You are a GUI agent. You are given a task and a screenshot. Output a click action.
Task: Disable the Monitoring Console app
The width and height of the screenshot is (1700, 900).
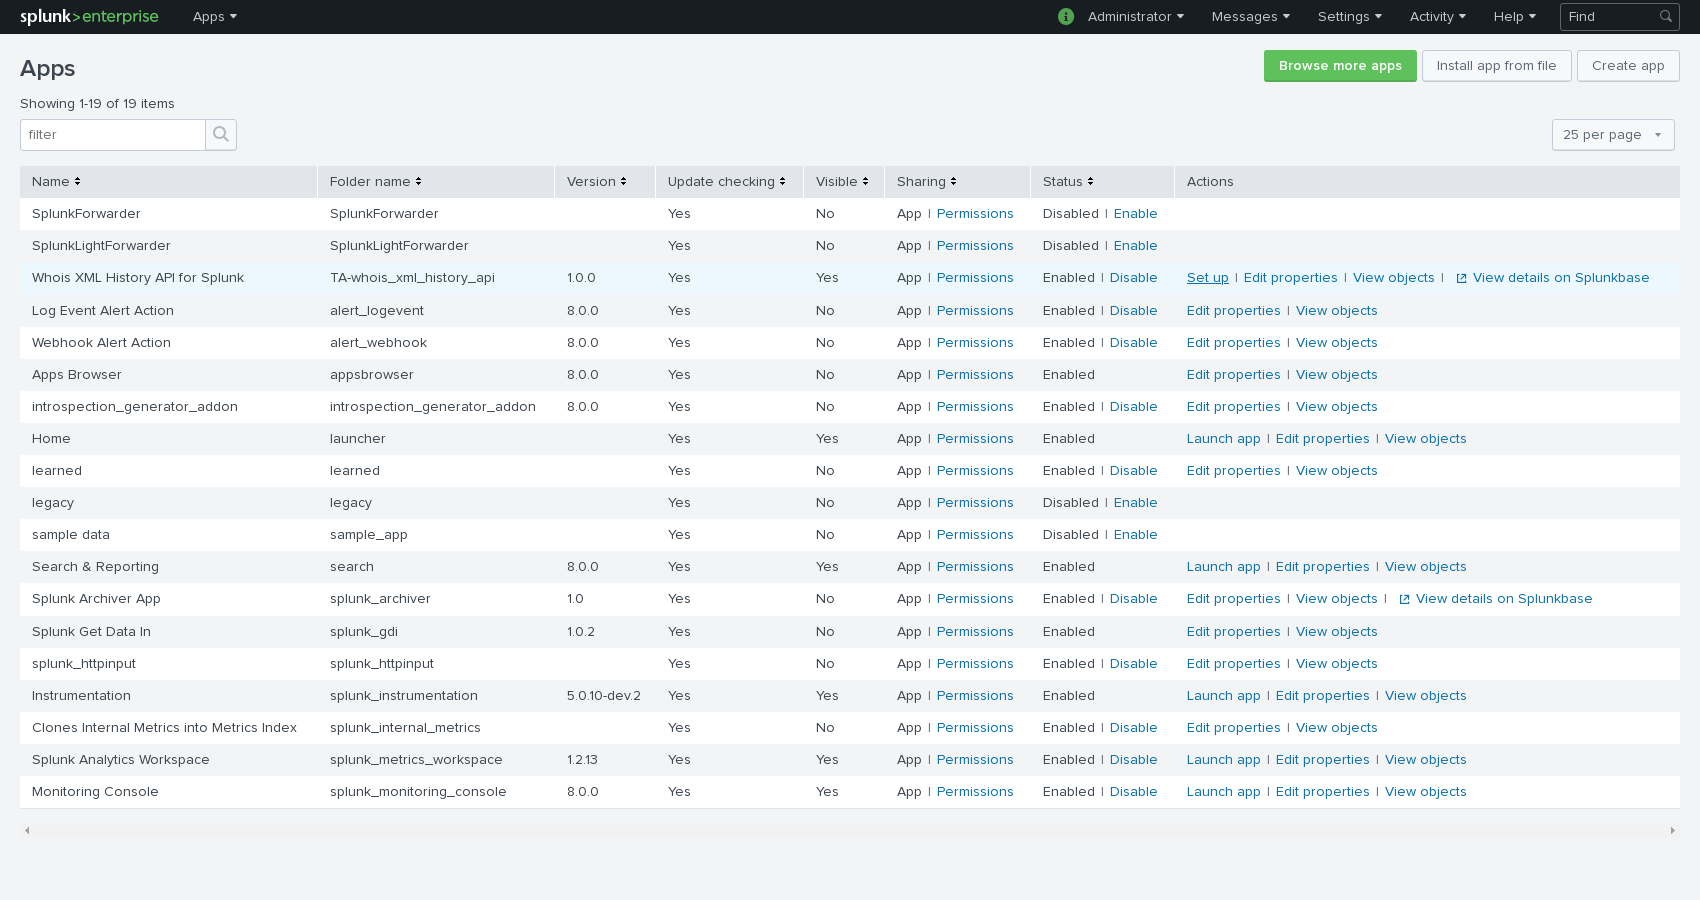point(1133,792)
